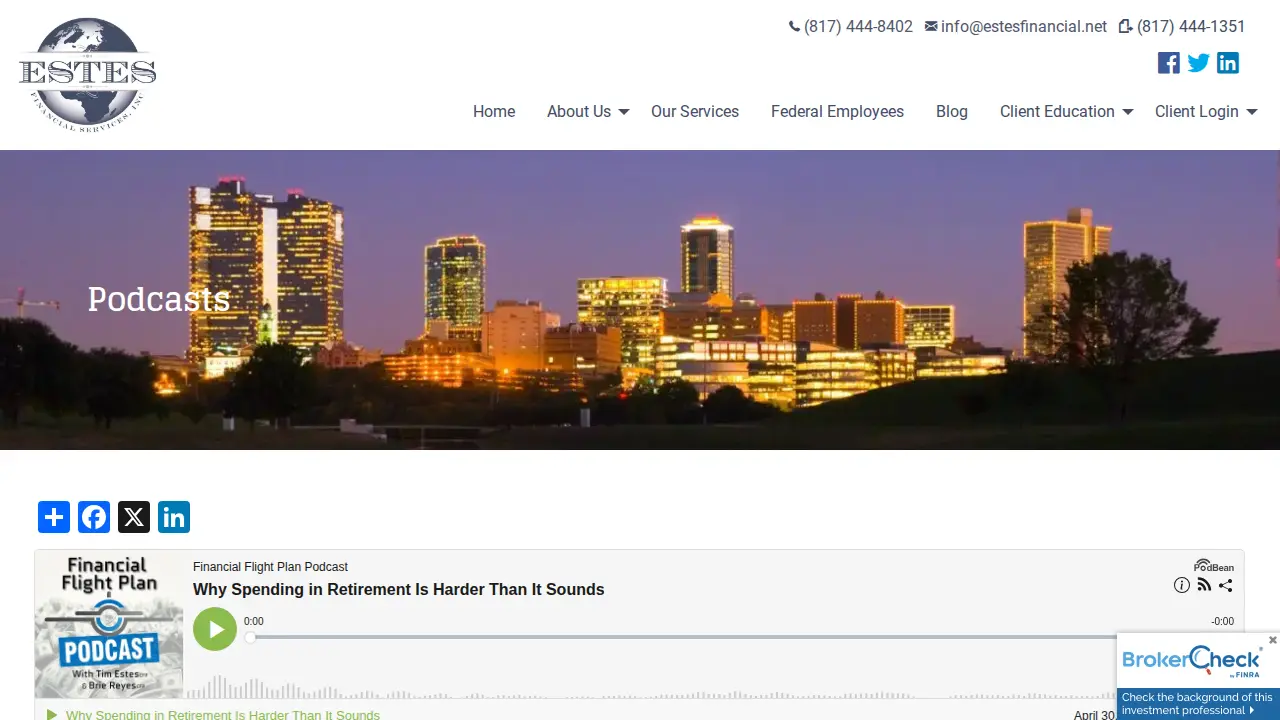Click the Financial Flight Plan podcast cover art
The height and width of the screenshot is (720, 1280).
pyautogui.click(x=109, y=624)
